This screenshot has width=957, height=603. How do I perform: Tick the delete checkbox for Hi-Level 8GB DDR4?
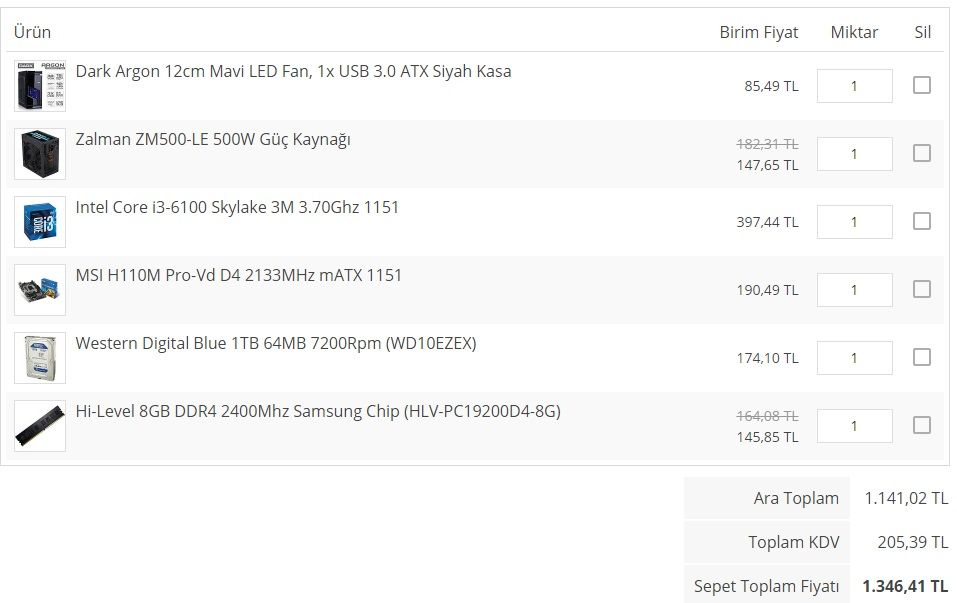(x=921, y=425)
